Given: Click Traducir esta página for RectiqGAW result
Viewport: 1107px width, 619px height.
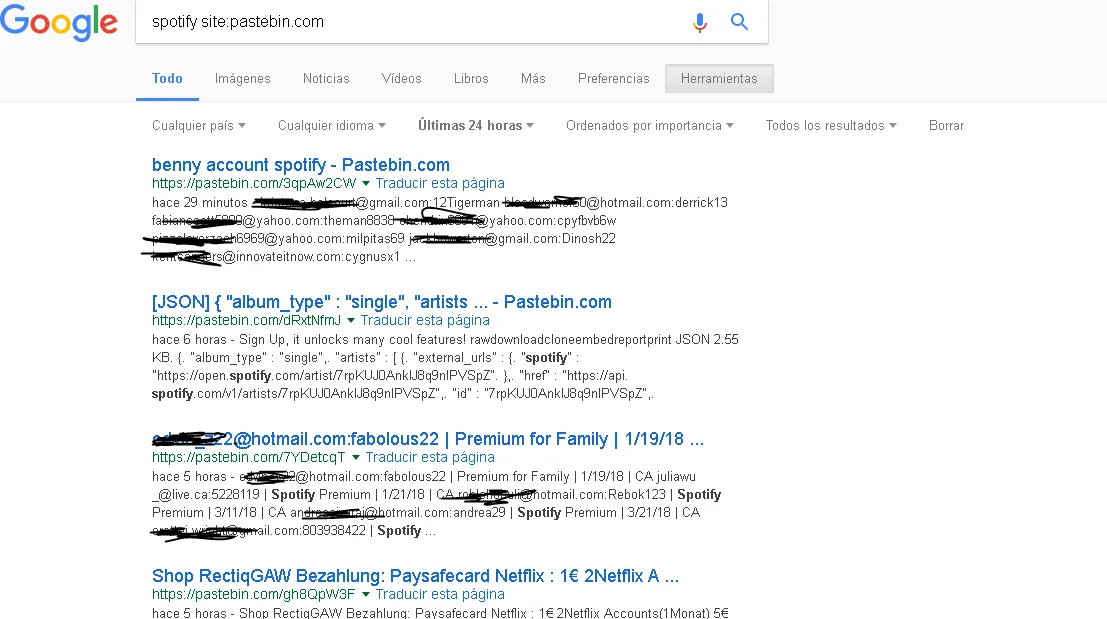Looking at the screenshot, I should 440,594.
